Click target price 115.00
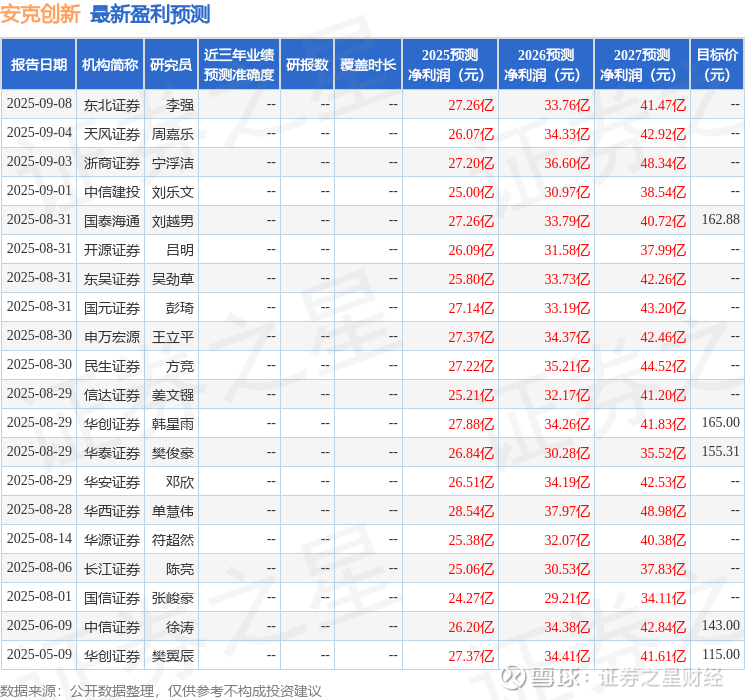 (x=721, y=654)
